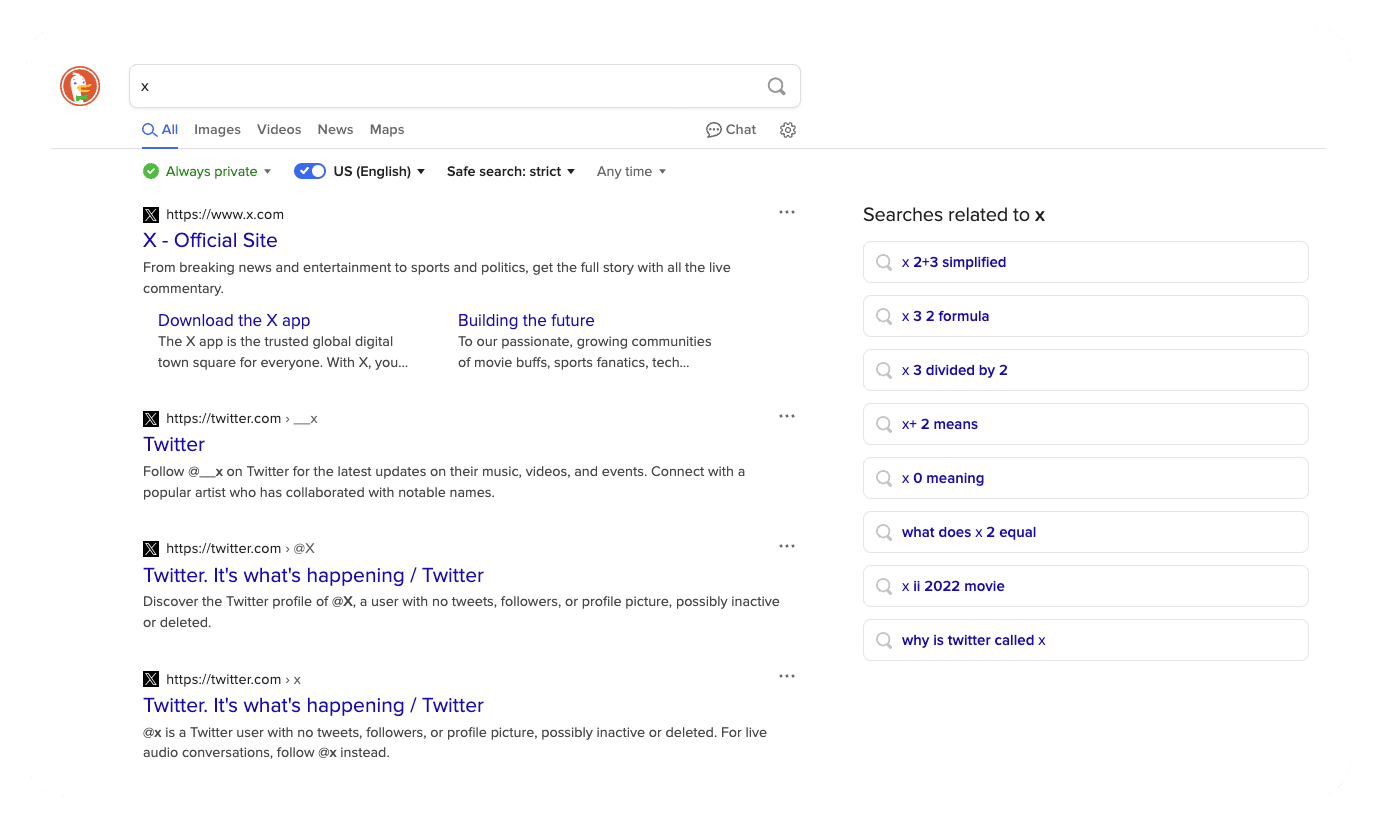Viewport: 1377px width, 823px height.
Task: Open the Building the future sitelink
Action: (526, 320)
